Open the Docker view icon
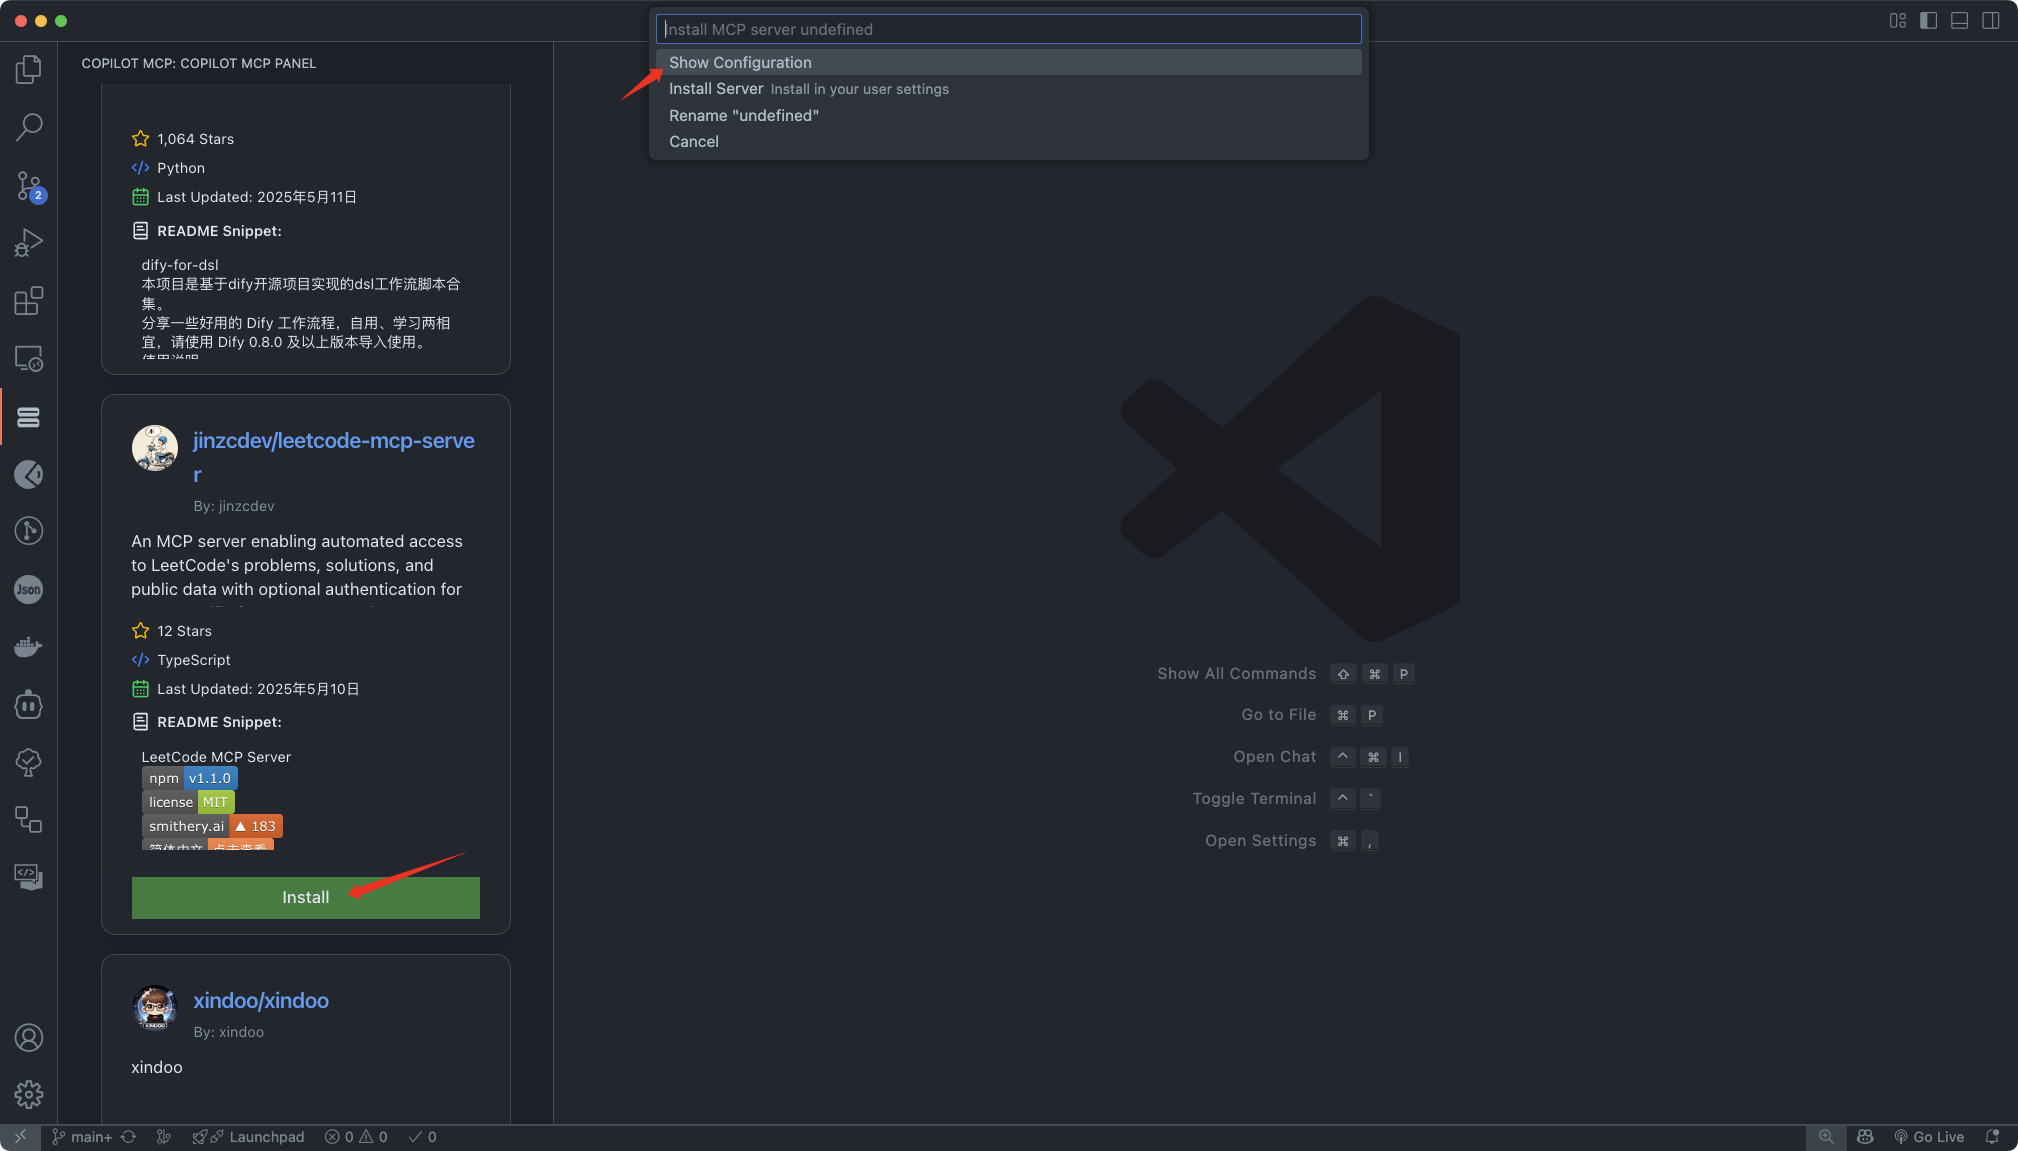The height and width of the screenshot is (1151, 2018). pos(29,647)
